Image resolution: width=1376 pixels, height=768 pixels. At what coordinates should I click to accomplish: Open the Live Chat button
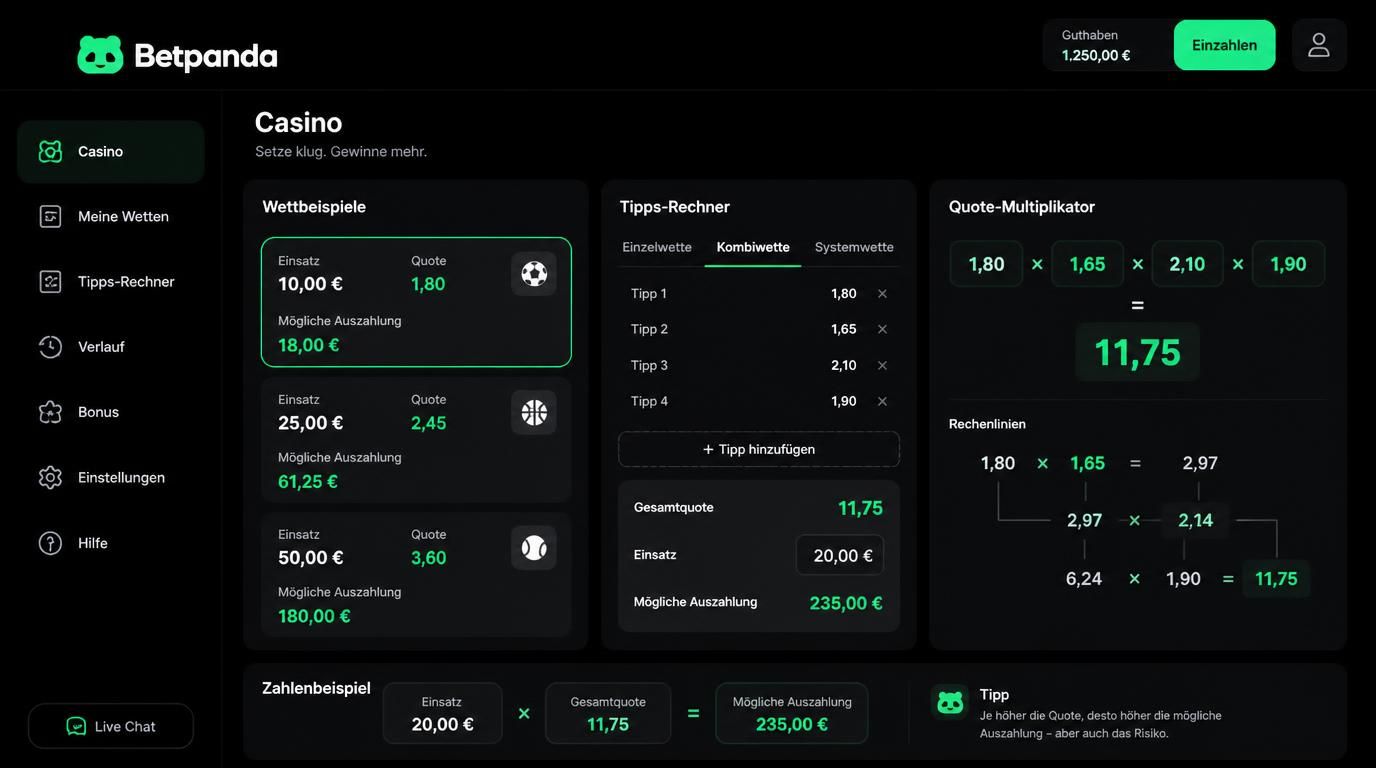(x=111, y=726)
